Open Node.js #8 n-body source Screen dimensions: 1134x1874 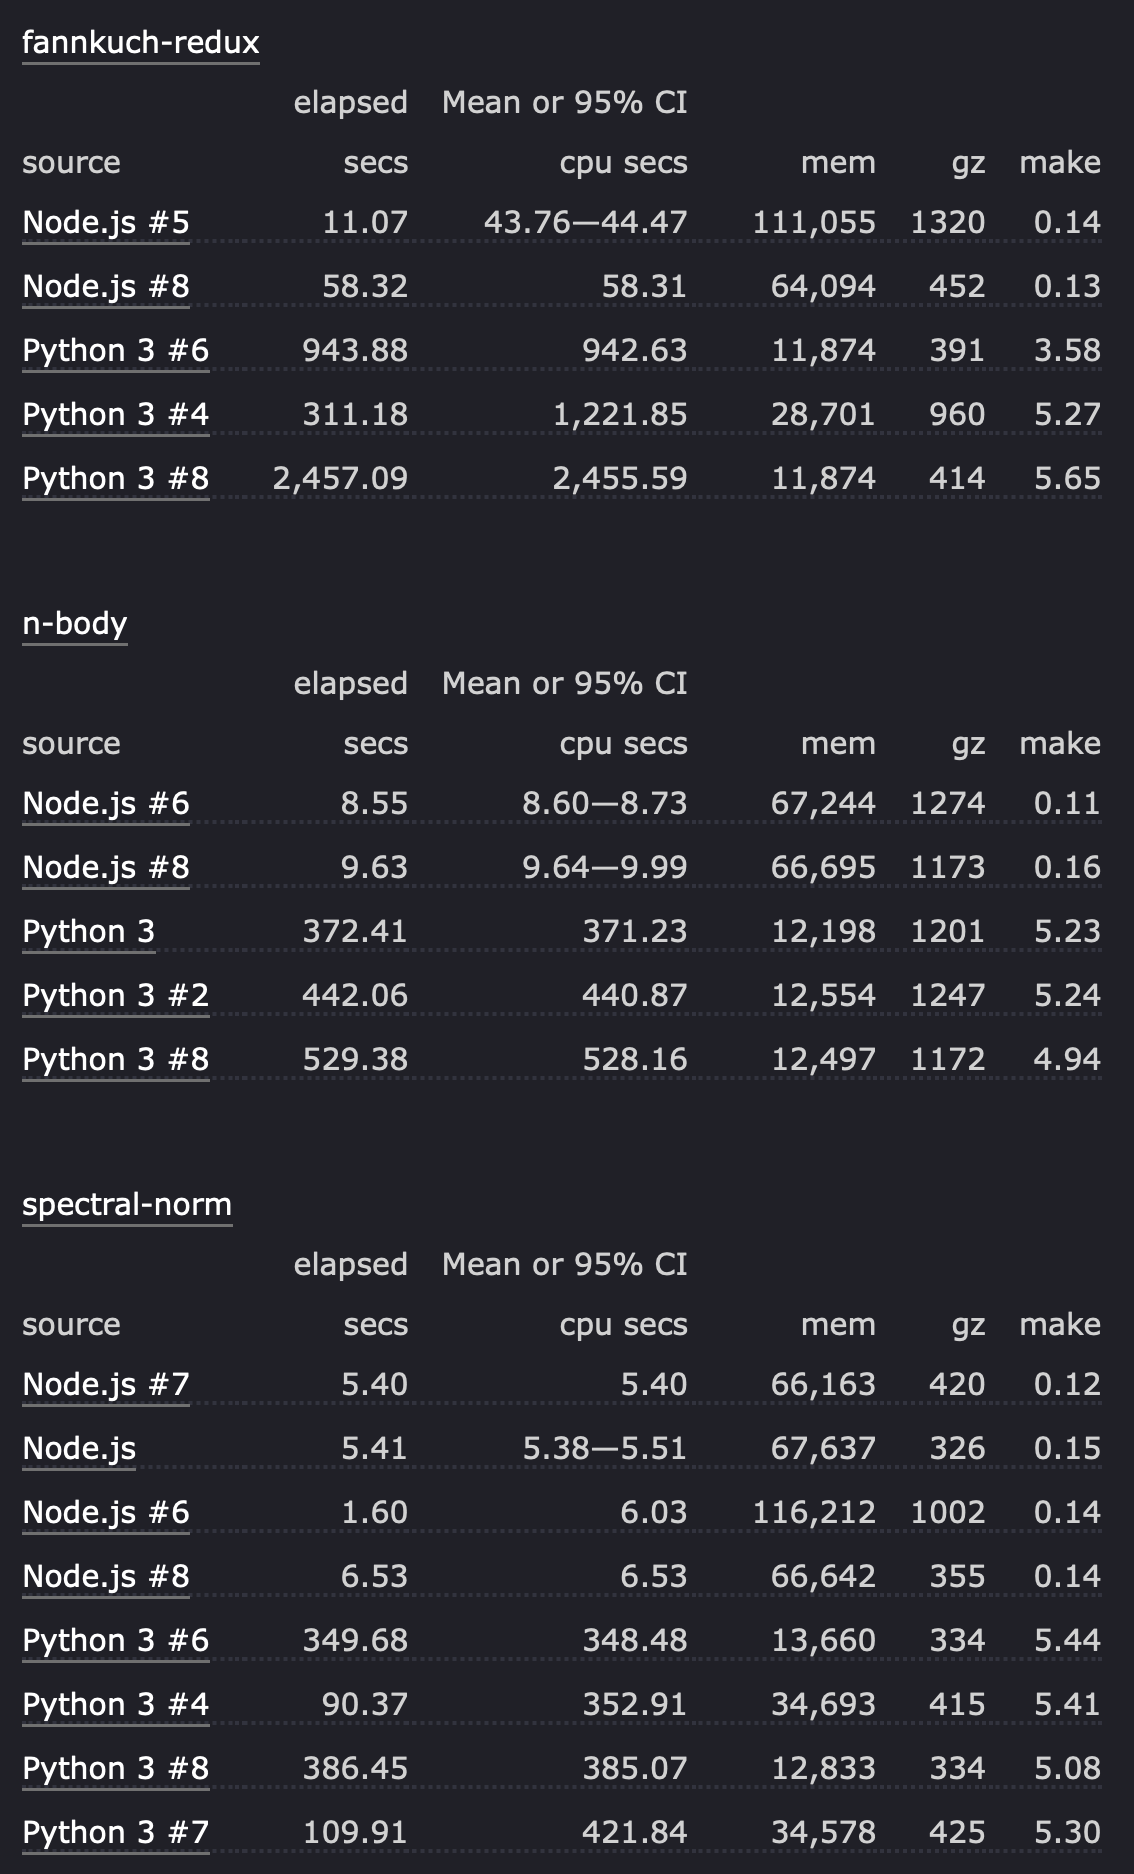pyautogui.click(x=106, y=868)
